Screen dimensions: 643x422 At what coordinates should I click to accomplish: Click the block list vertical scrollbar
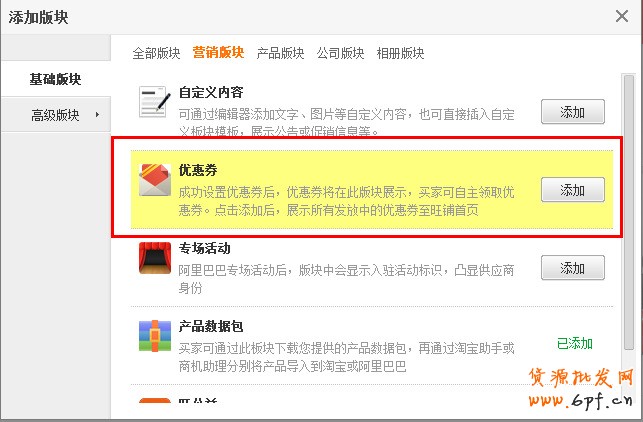coord(629,212)
